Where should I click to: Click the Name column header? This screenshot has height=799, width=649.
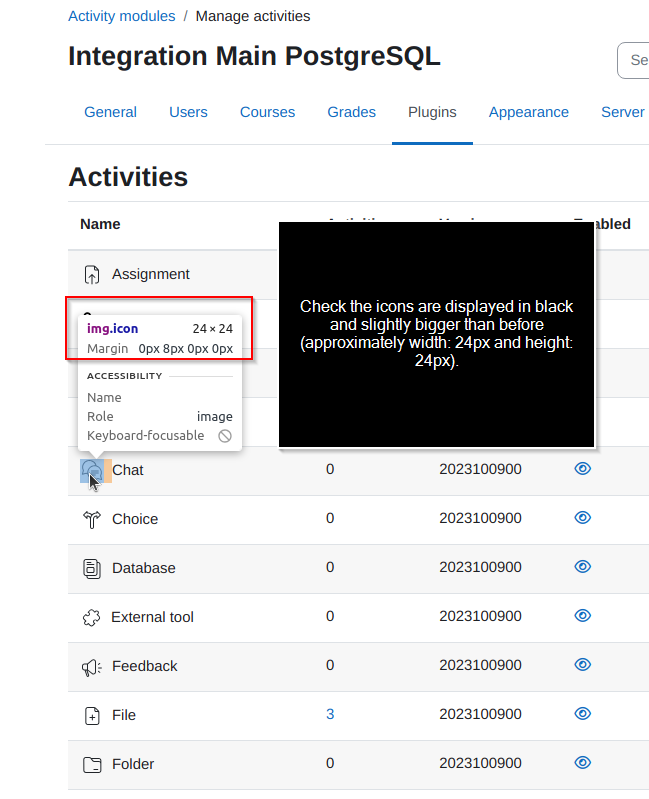coord(100,224)
